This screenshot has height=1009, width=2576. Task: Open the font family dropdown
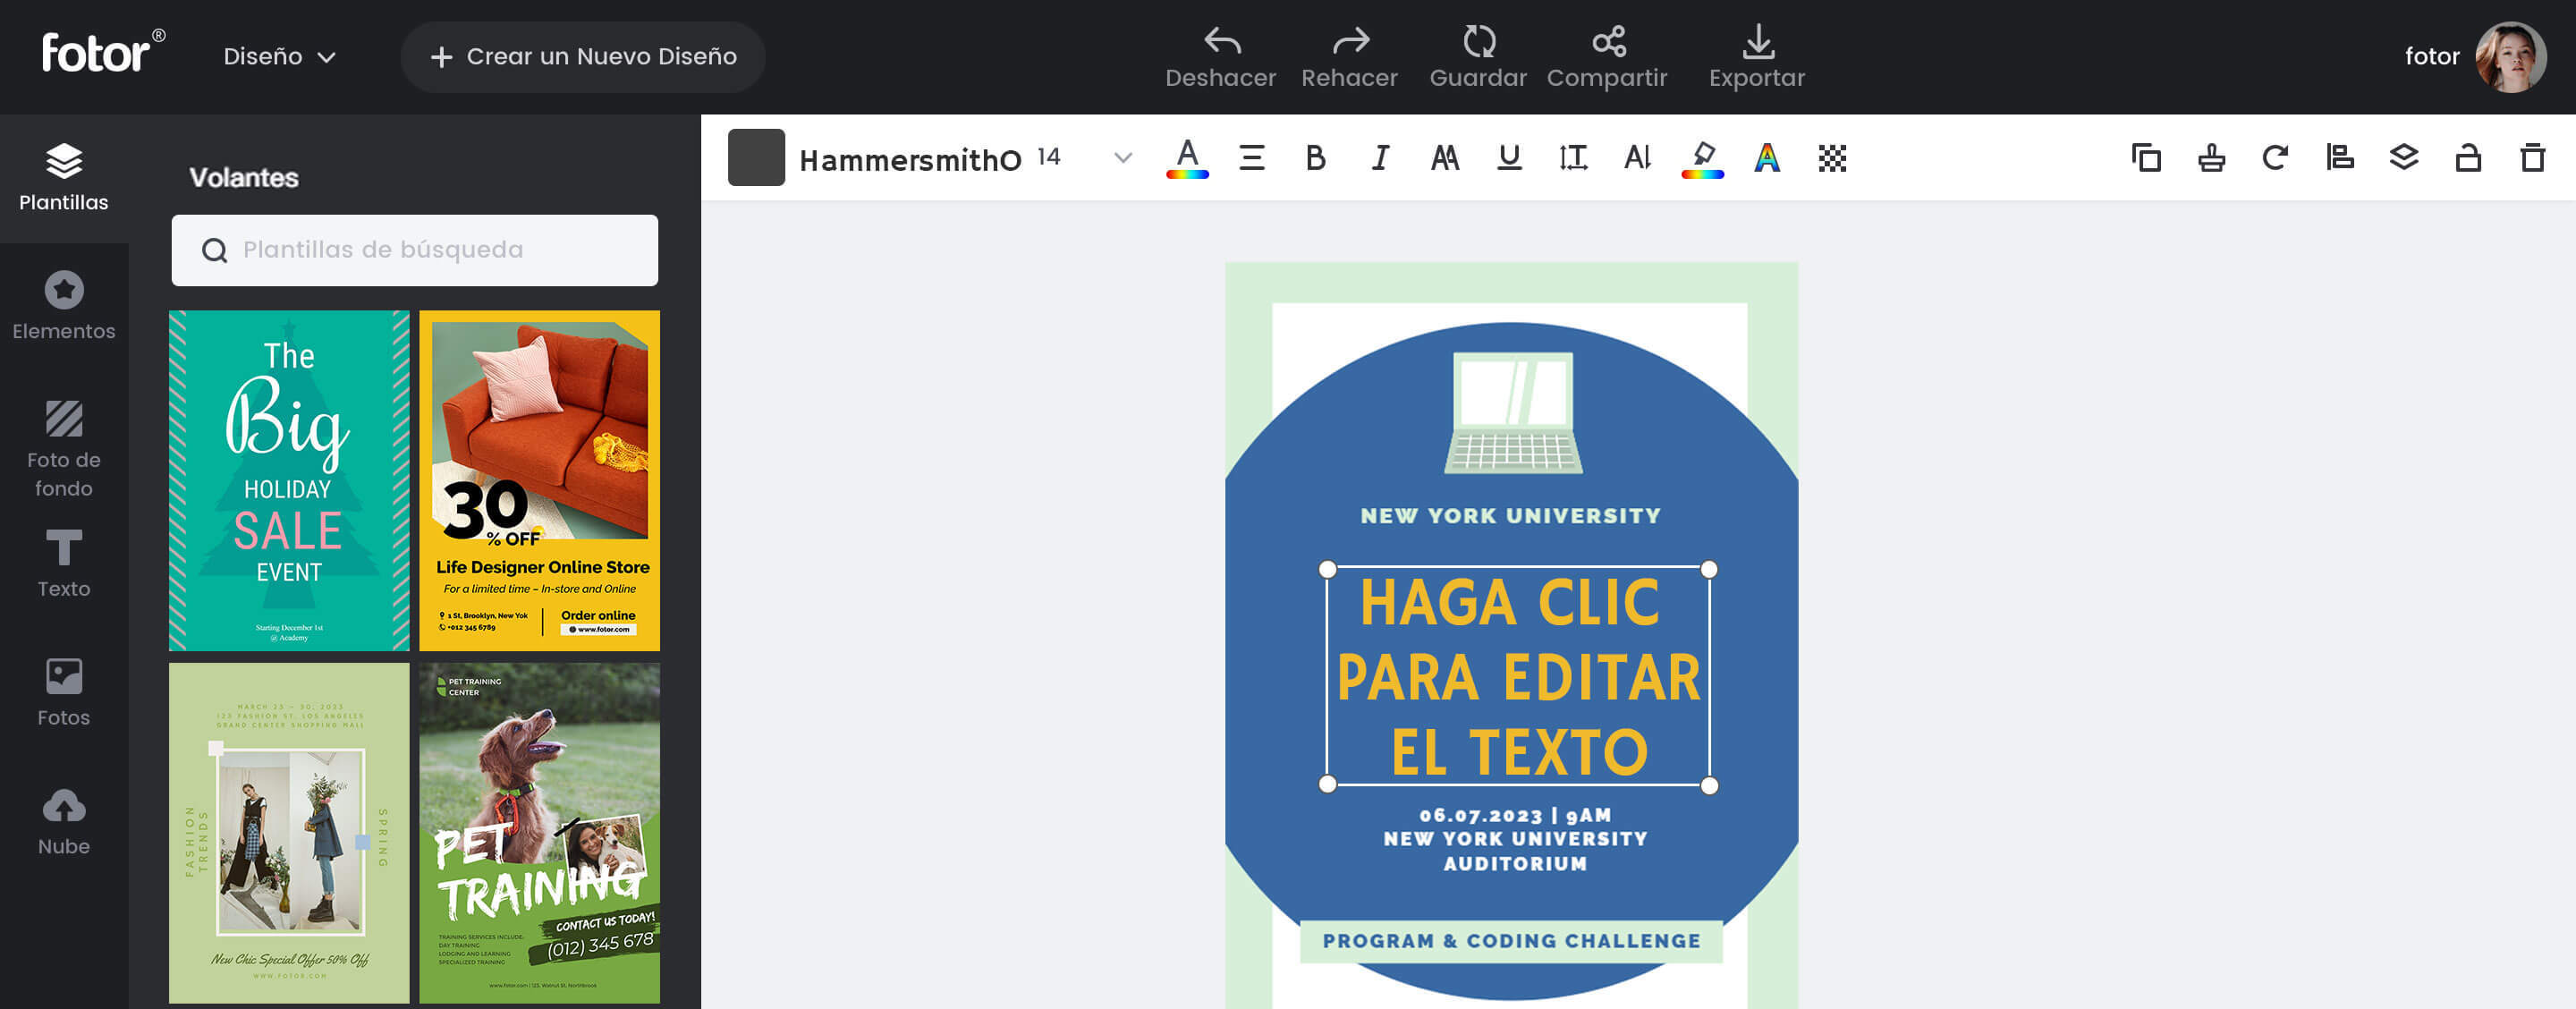click(1121, 157)
